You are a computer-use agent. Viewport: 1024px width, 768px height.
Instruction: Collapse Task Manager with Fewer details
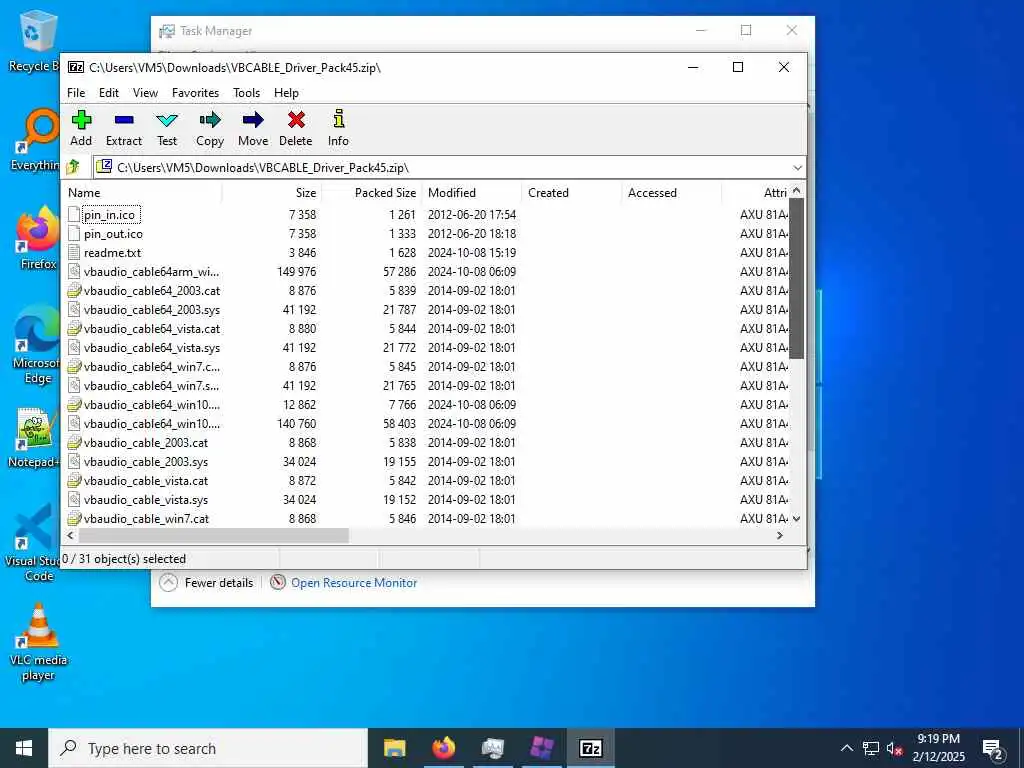click(x=206, y=583)
